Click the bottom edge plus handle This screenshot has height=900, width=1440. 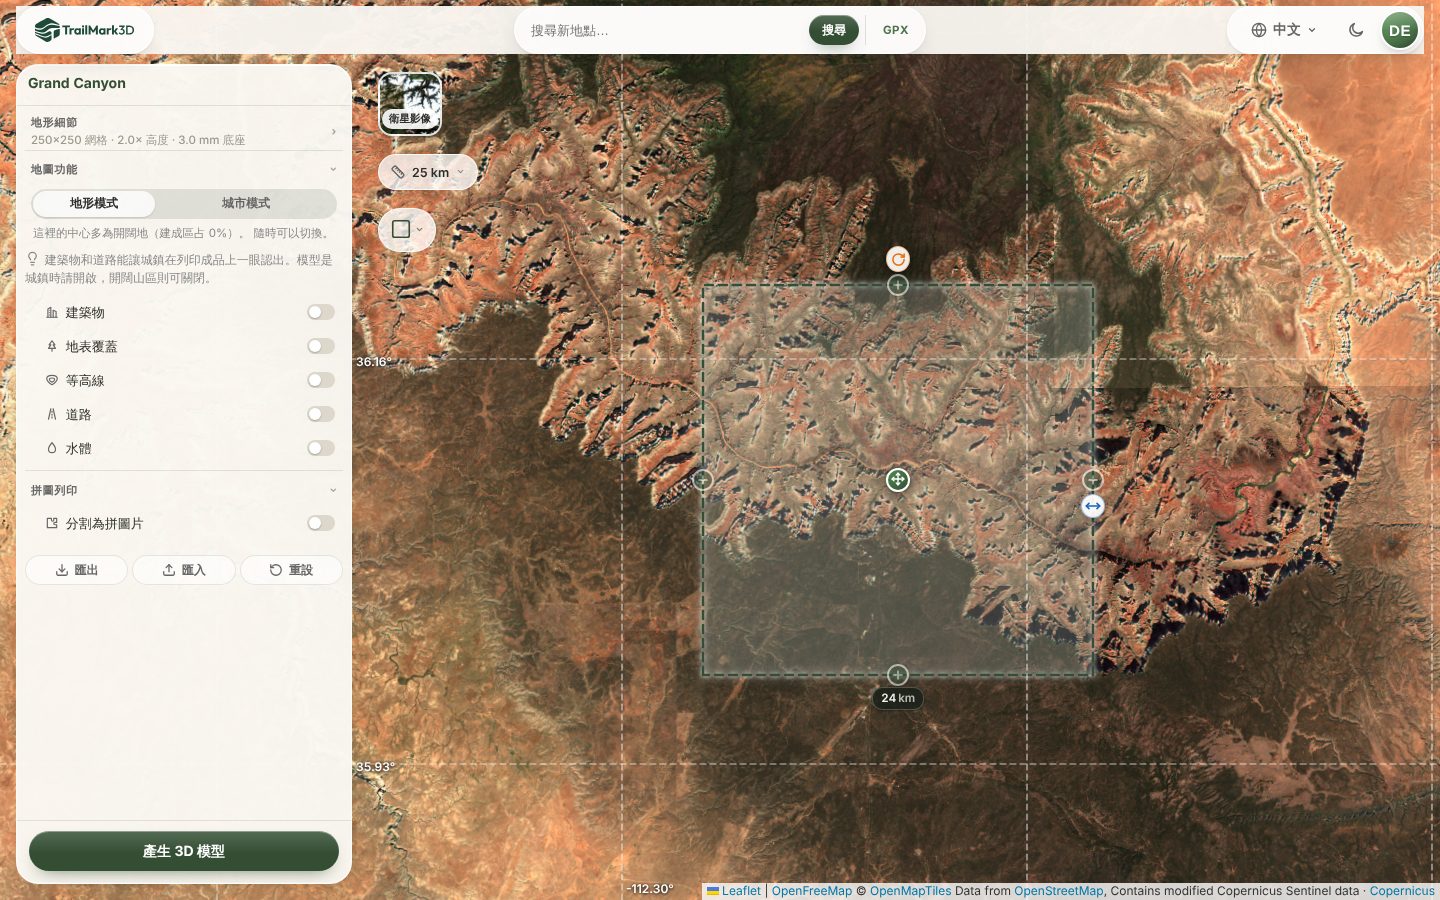coord(898,675)
